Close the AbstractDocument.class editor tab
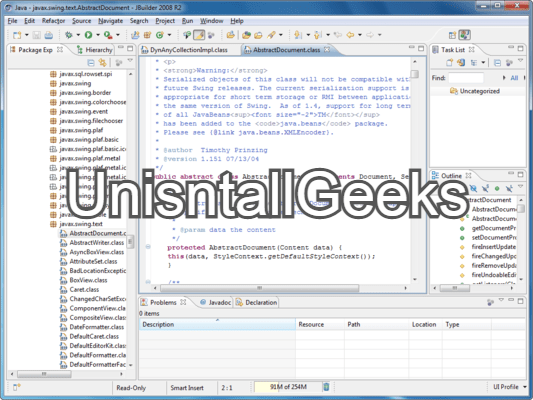The height and width of the screenshot is (400, 533). coord(327,50)
